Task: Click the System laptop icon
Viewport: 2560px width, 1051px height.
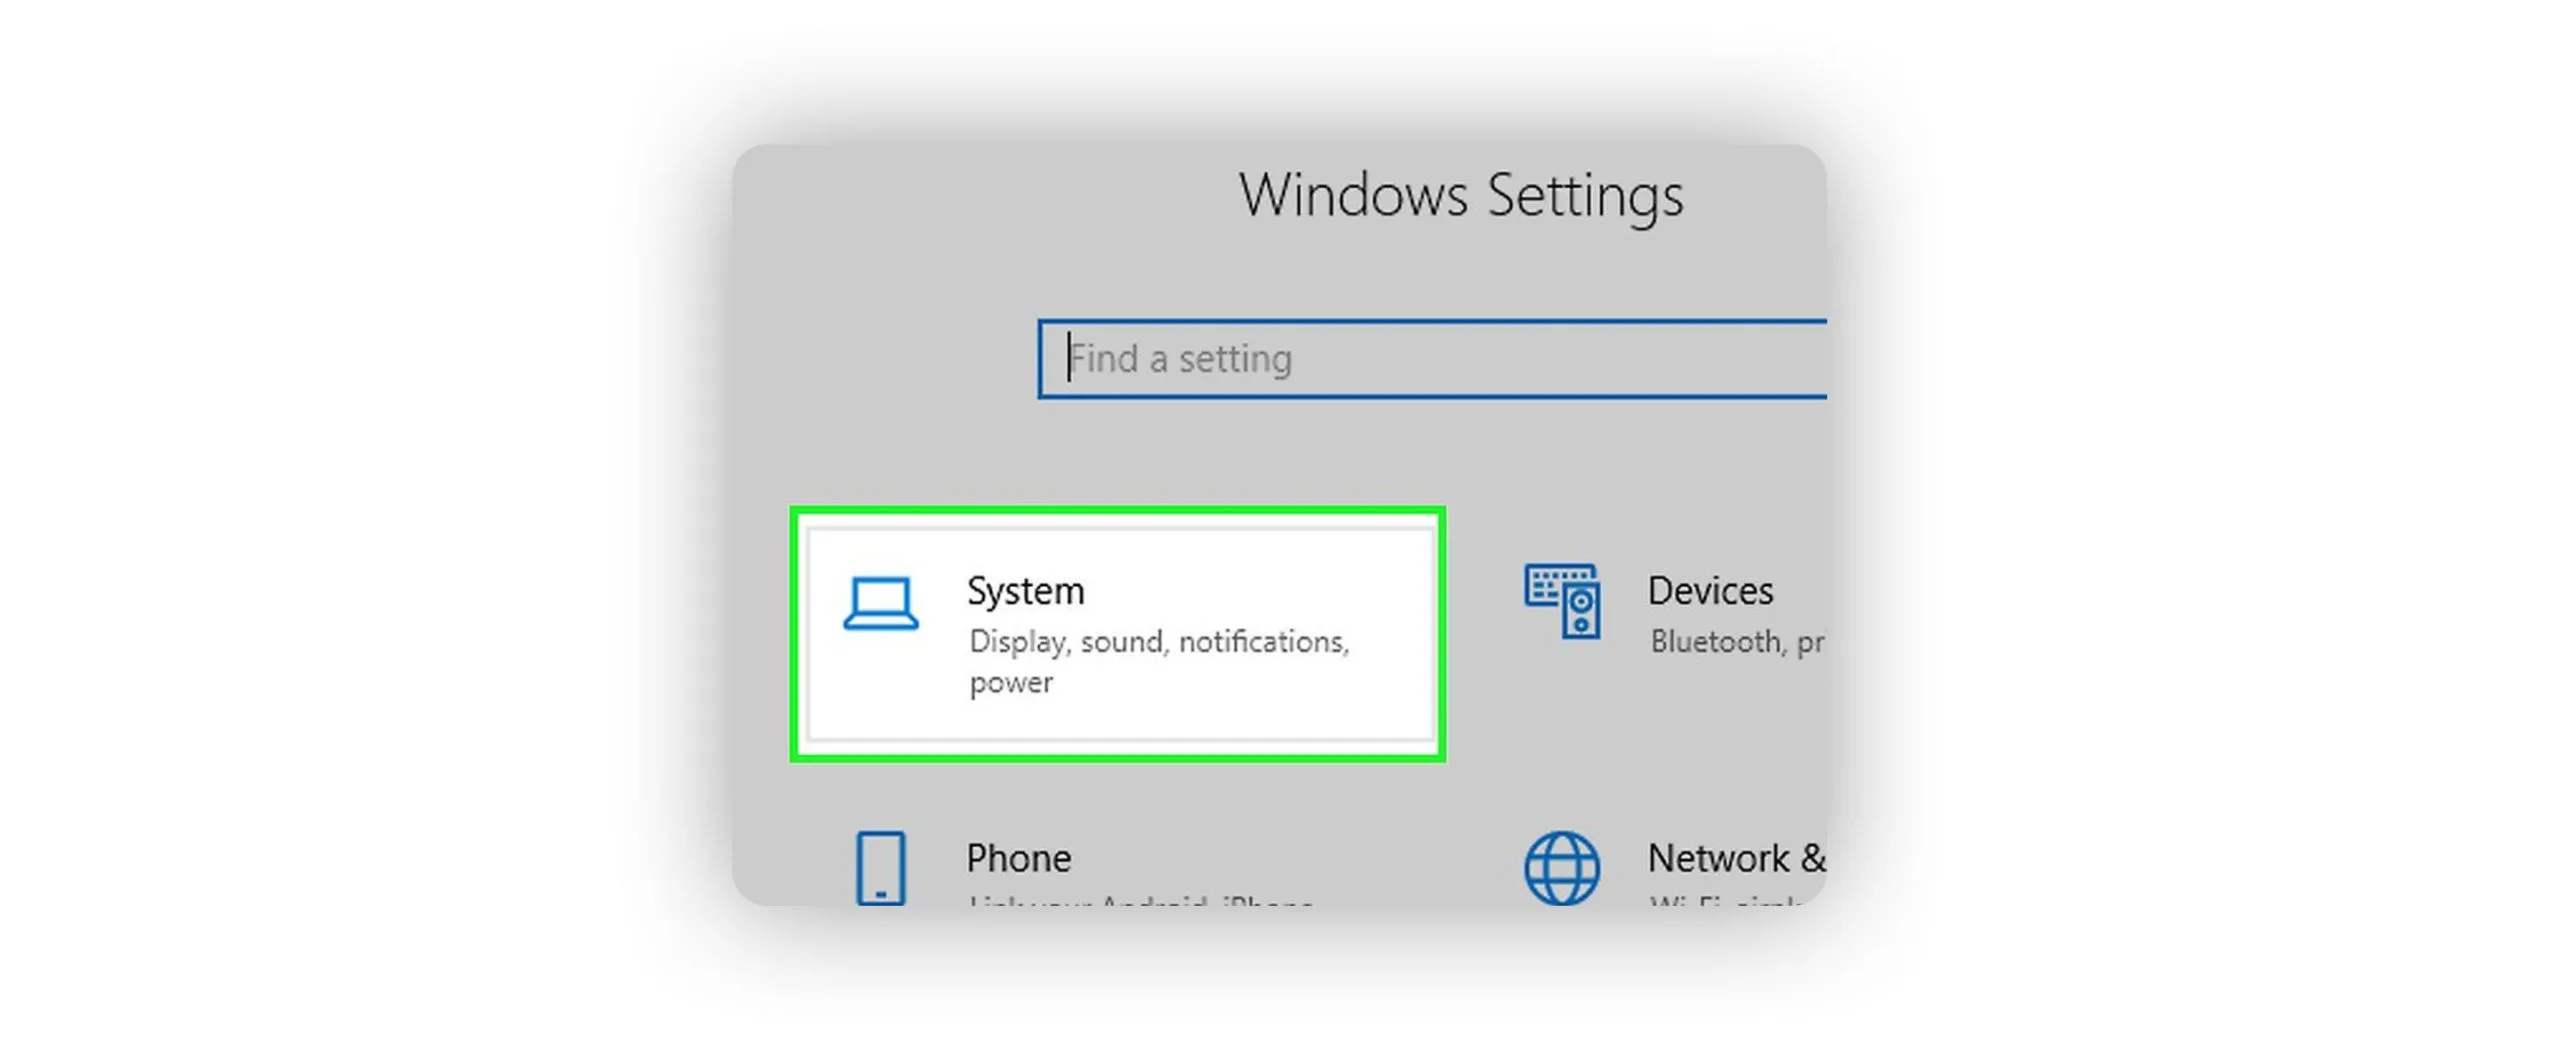Action: (x=879, y=603)
